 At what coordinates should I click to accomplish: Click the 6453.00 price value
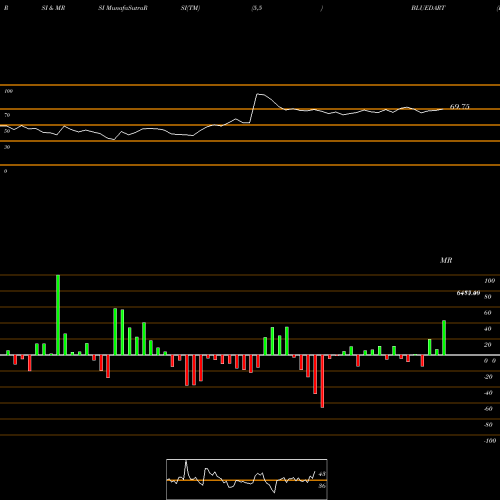tap(468, 293)
